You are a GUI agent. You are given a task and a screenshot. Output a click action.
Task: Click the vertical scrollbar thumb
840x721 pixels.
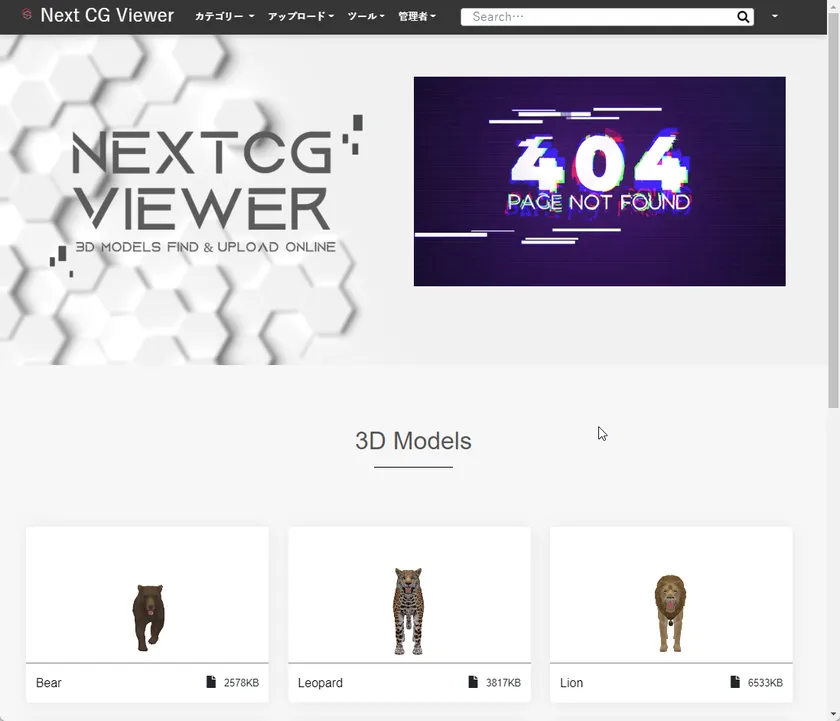coord(834,211)
